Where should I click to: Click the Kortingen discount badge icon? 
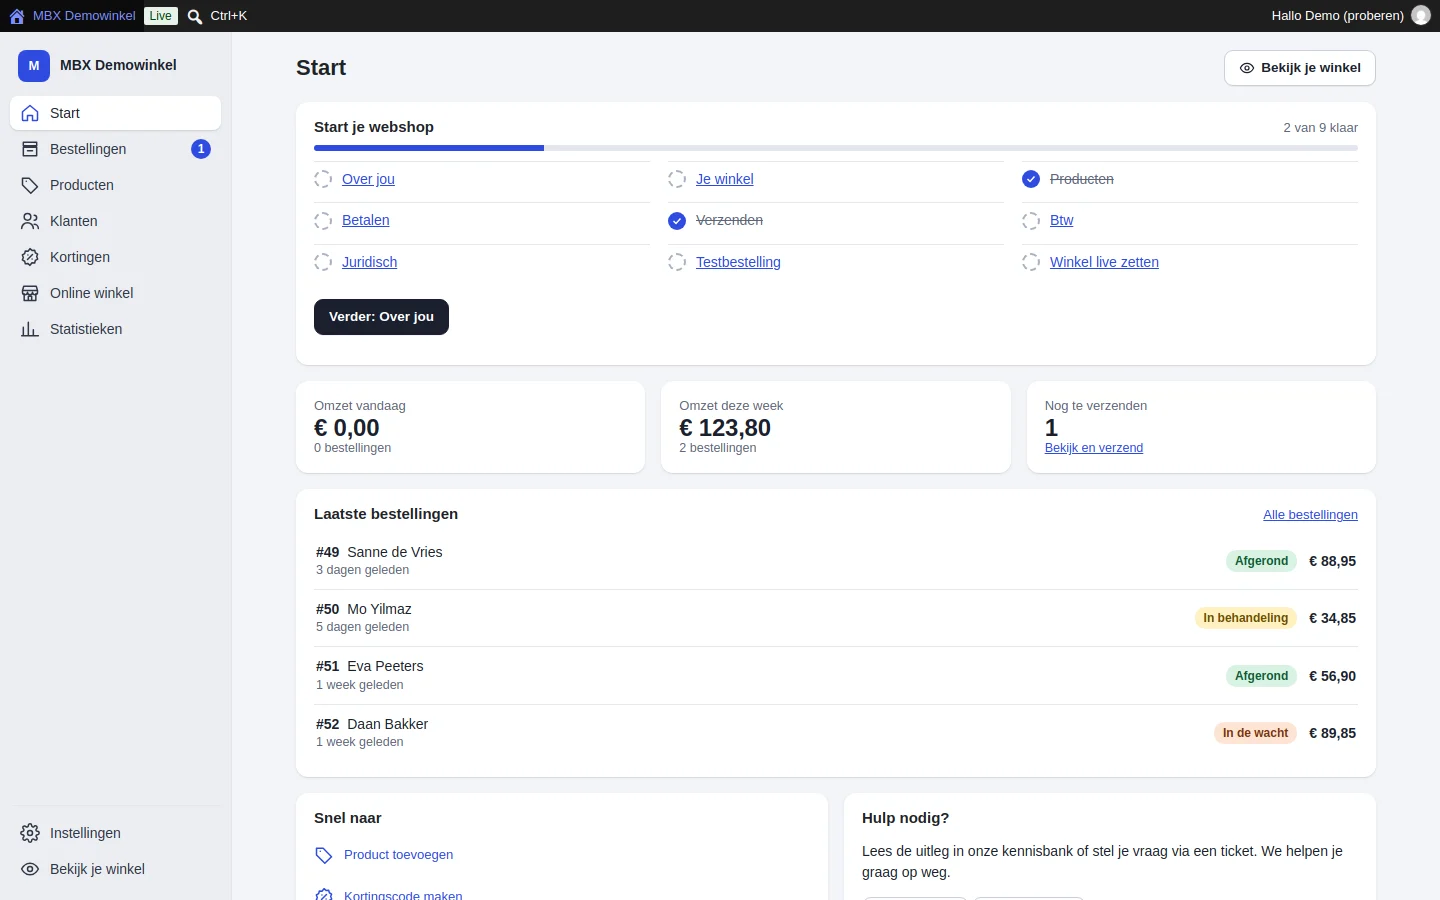pos(30,257)
